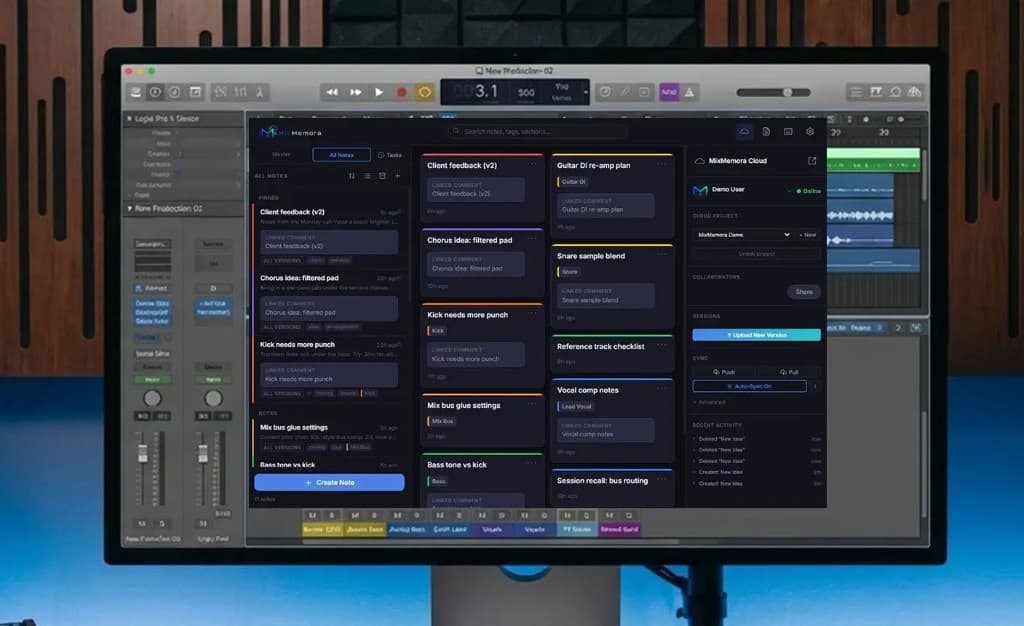Viewport: 1024px width, 626px height.
Task: Click the New project button beside dropdown
Action: (808, 234)
